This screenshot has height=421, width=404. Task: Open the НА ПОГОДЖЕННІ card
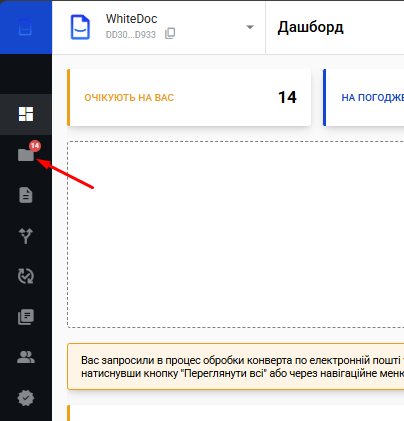[363, 97]
